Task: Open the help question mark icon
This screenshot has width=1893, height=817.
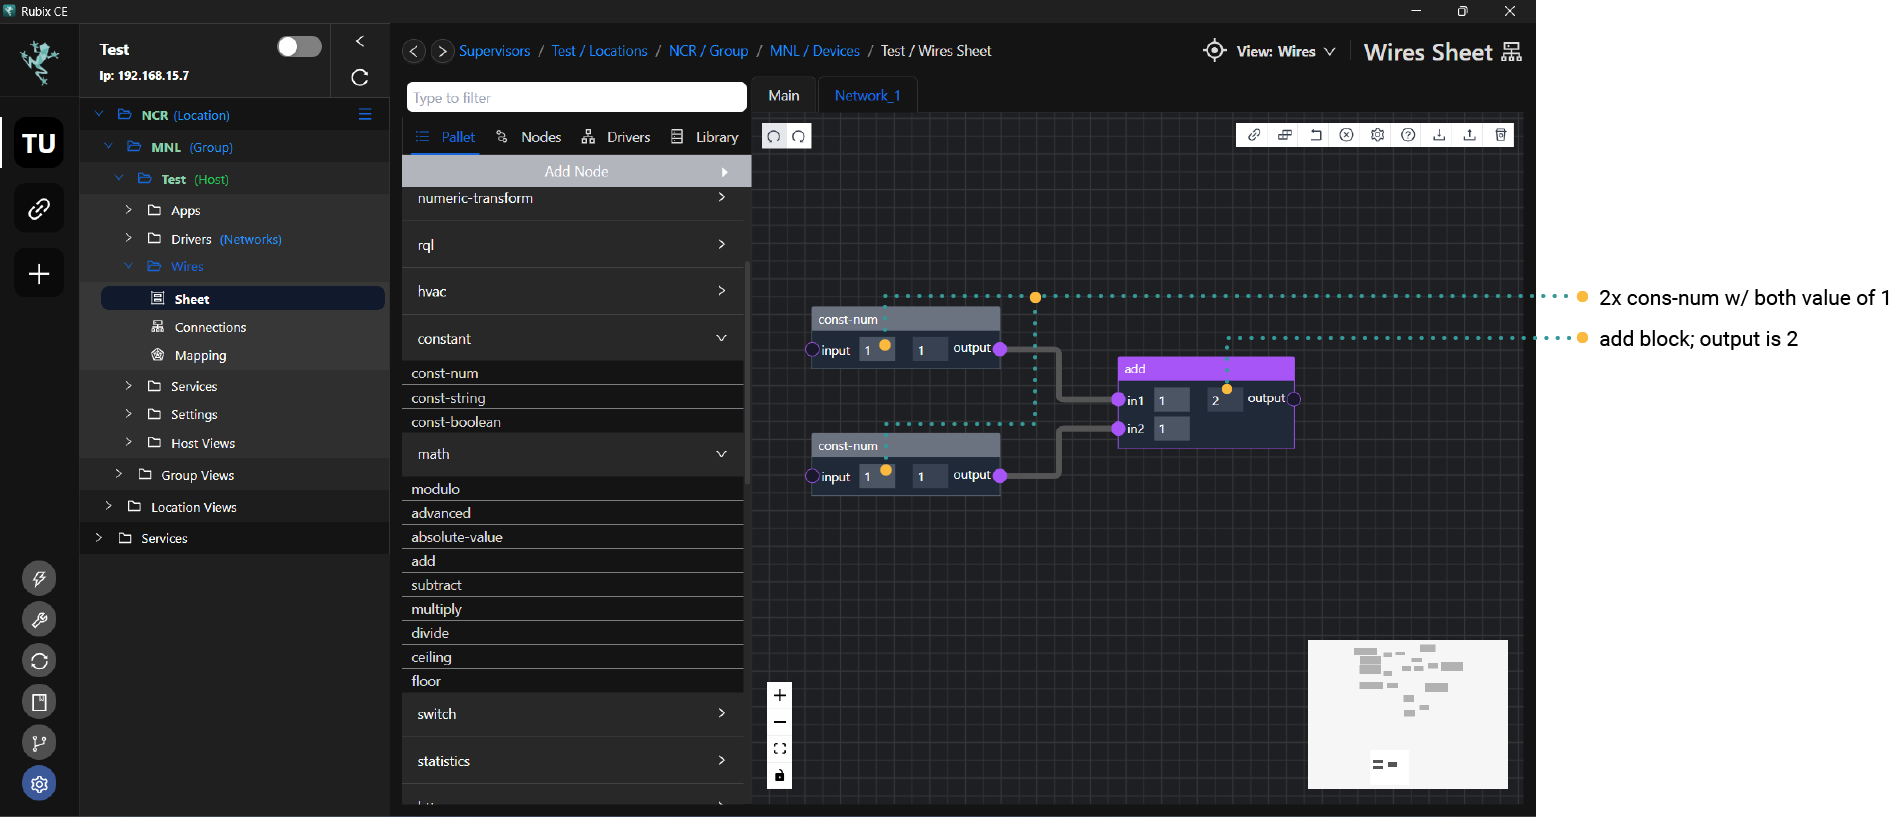Action: pyautogui.click(x=1408, y=135)
